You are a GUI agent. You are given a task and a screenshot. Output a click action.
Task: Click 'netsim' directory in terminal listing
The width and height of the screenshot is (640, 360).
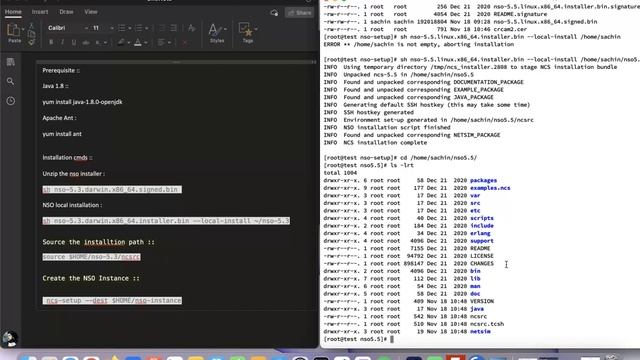pos(480,331)
